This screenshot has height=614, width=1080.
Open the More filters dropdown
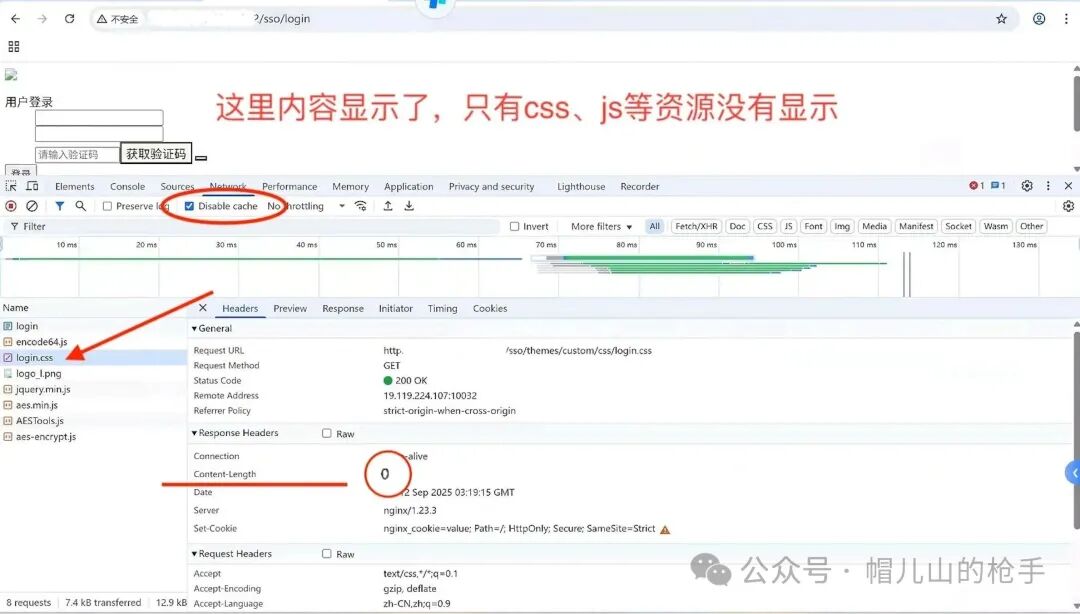pos(601,226)
